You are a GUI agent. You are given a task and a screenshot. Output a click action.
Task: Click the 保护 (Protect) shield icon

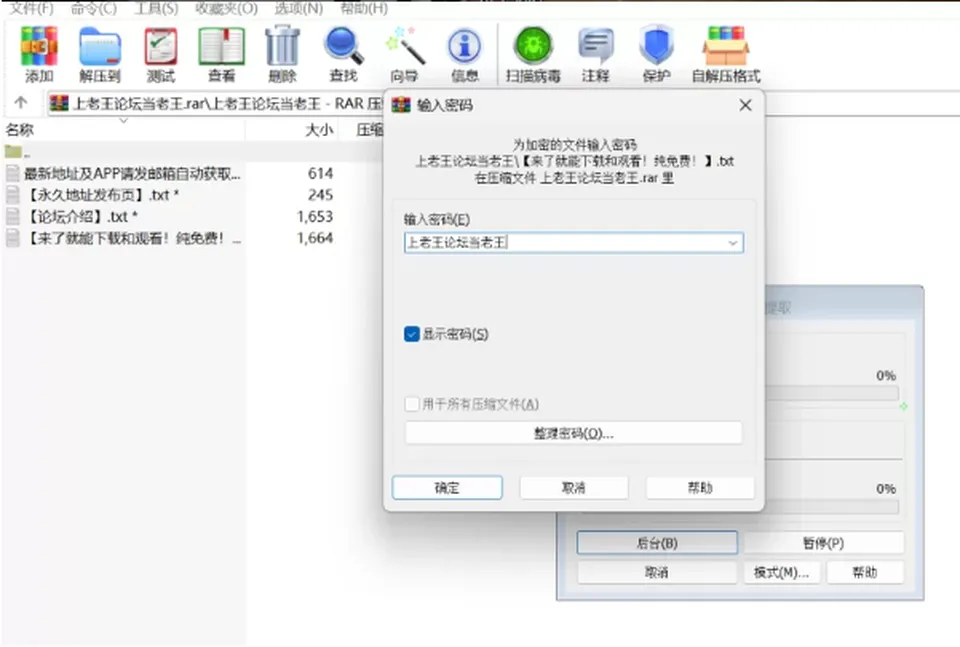point(656,54)
